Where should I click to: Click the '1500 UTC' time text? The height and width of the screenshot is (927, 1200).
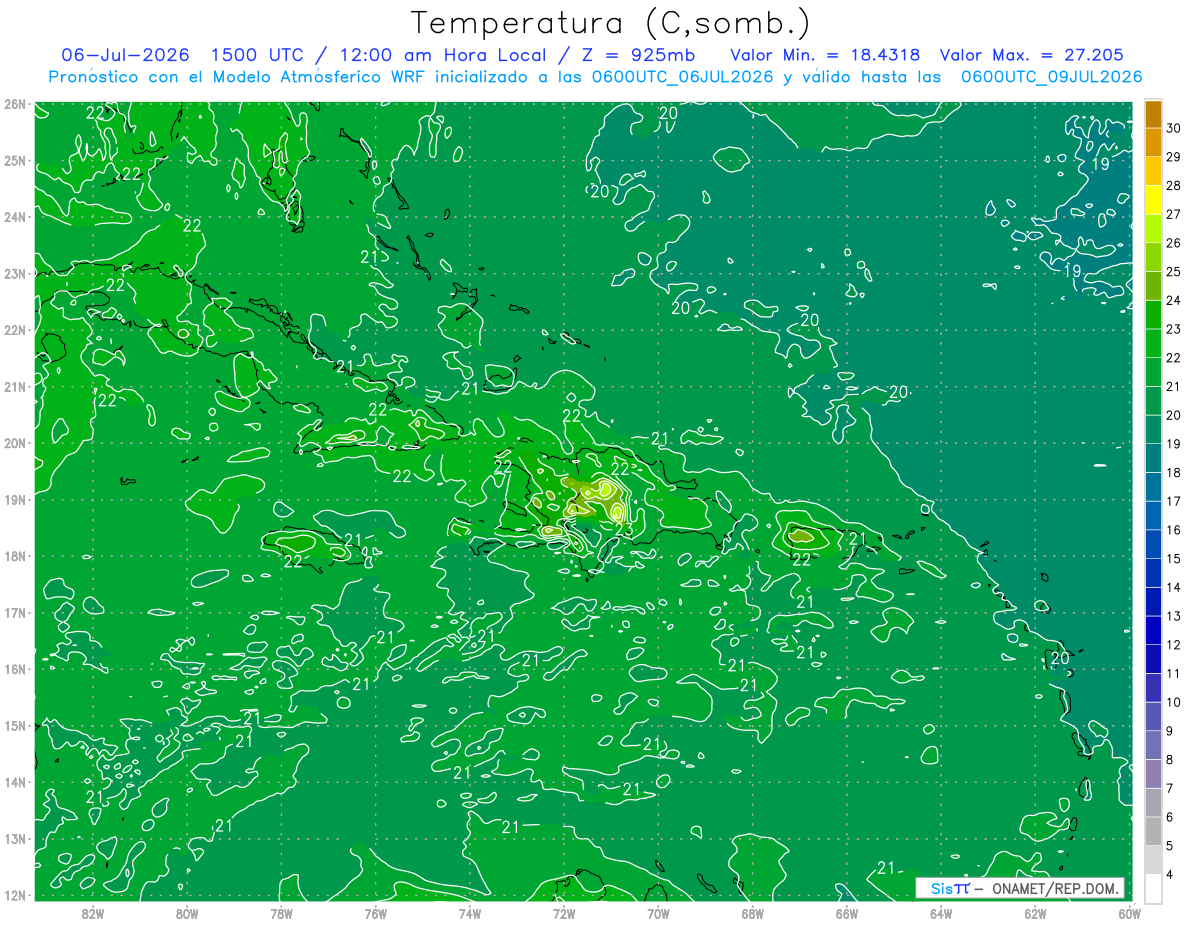pyautogui.click(x=261, y=55)
